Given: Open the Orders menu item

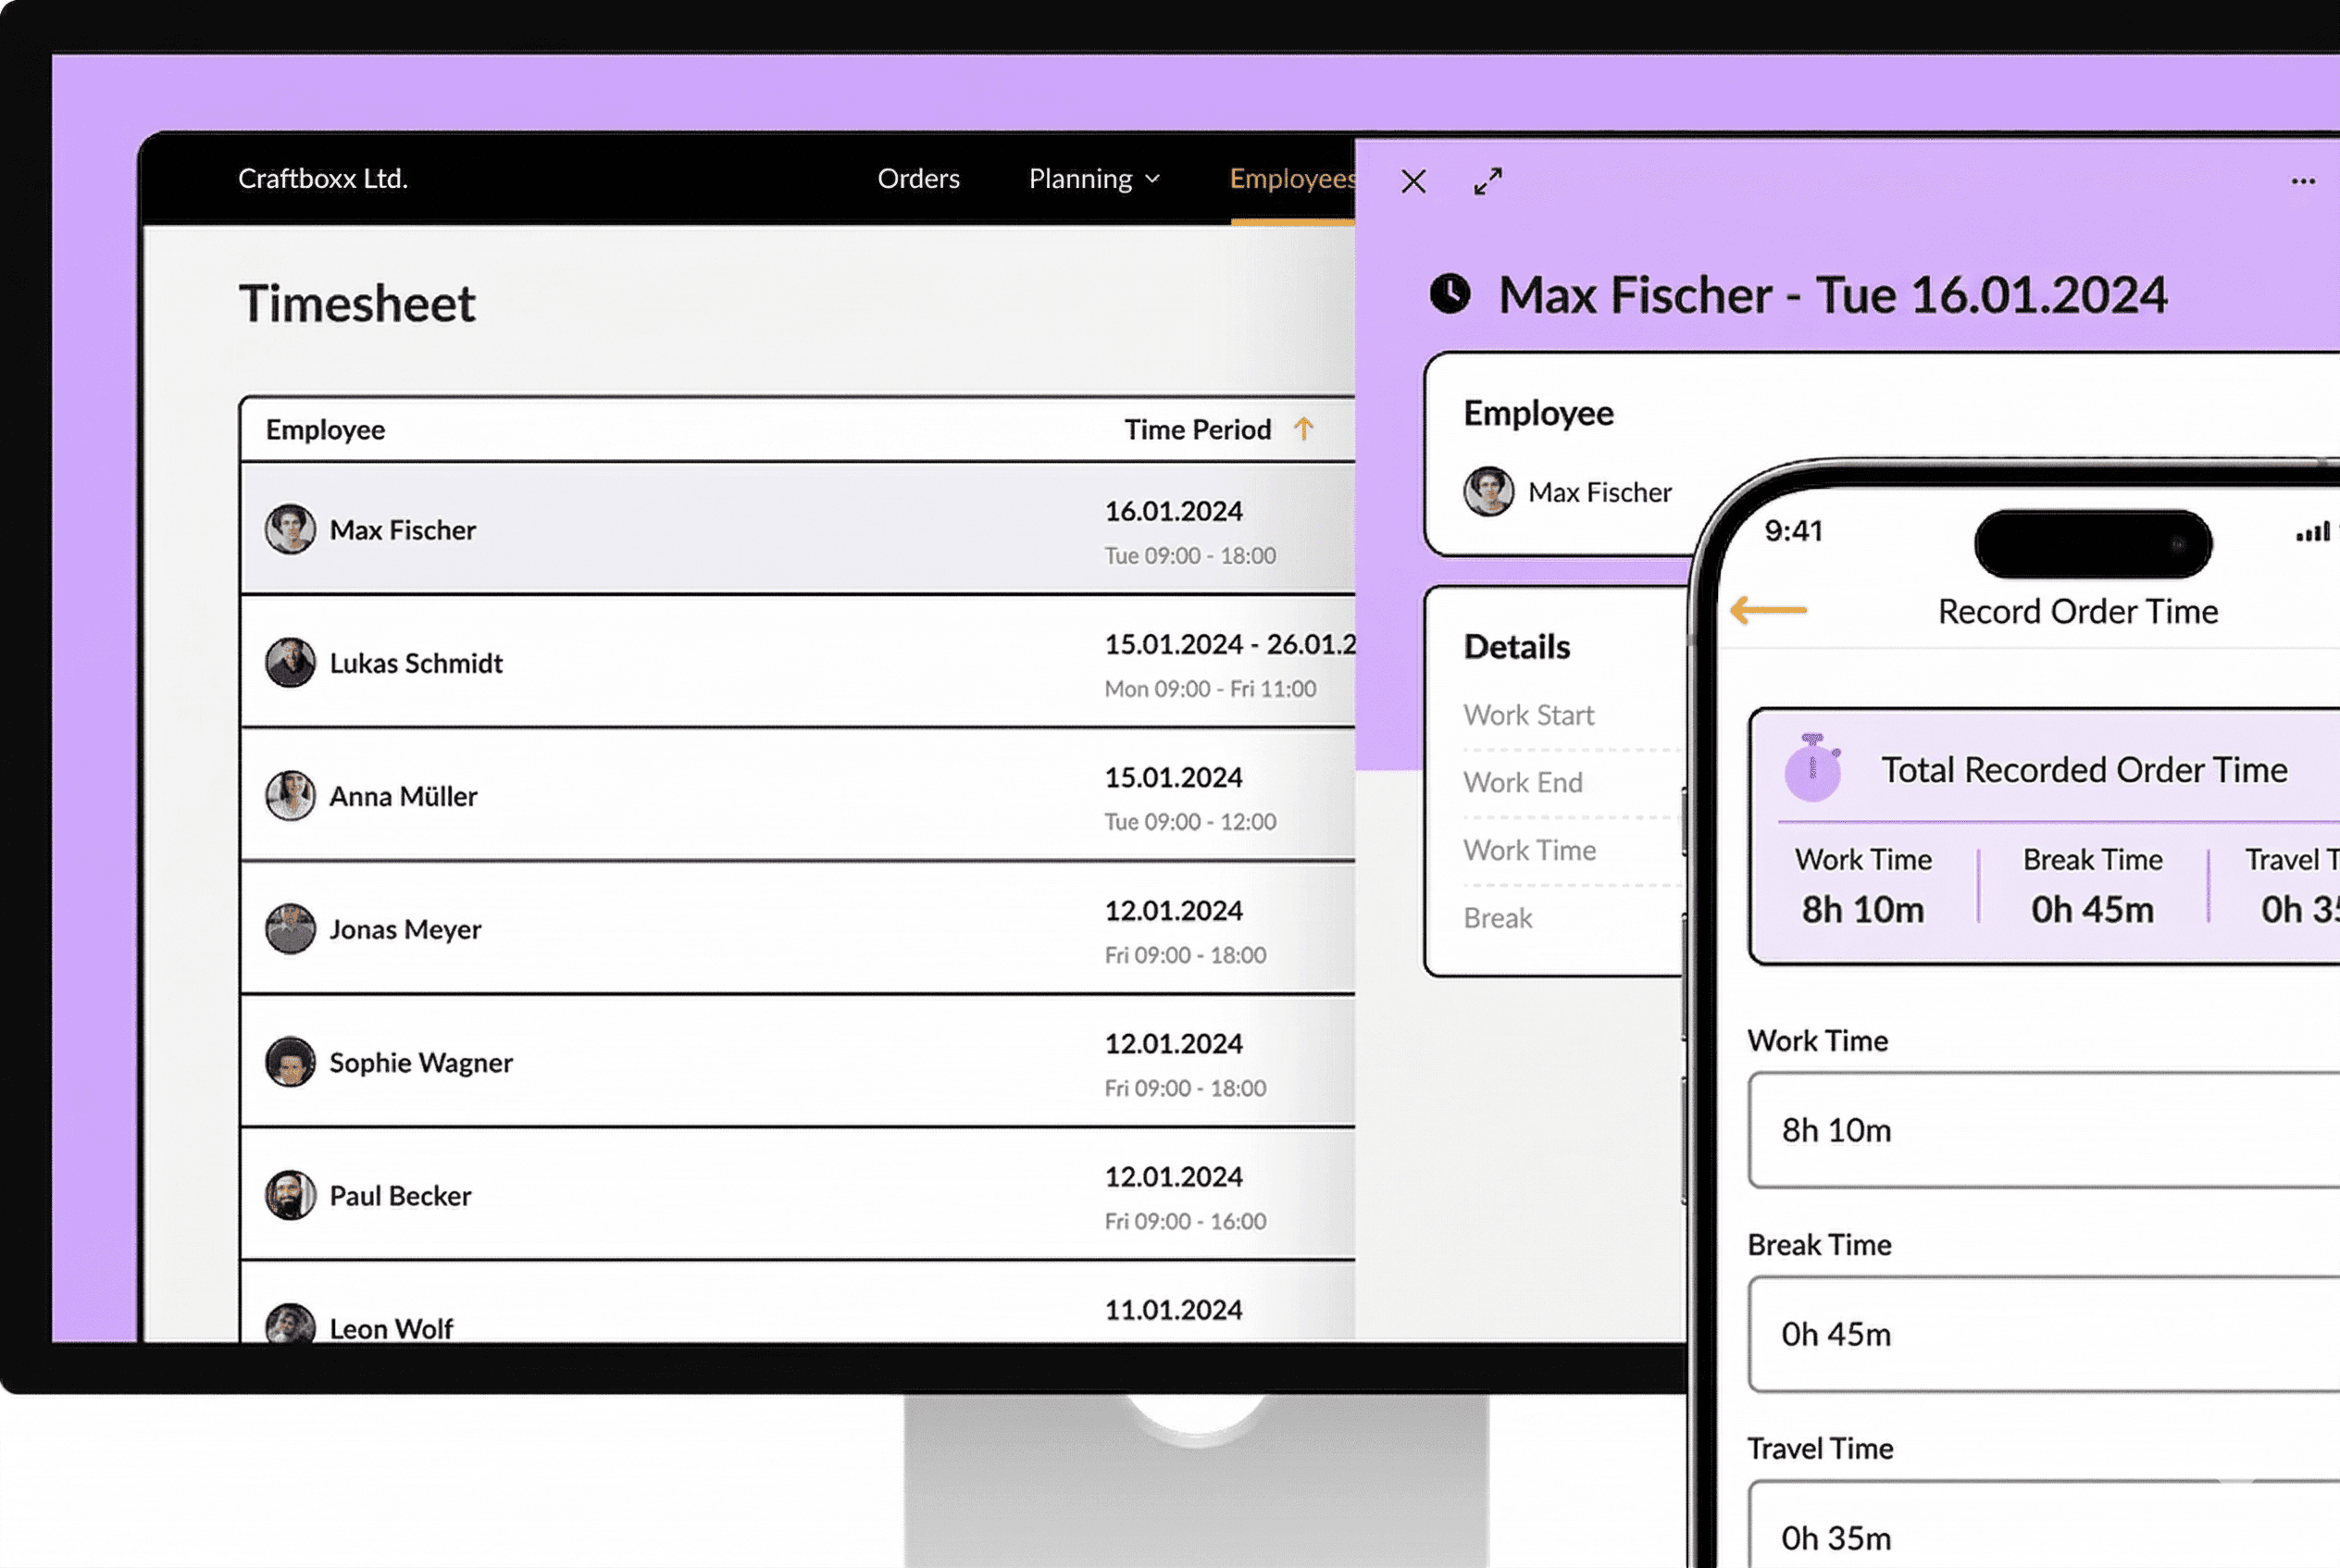Looking at the screenshot, I should click(918, 179).
